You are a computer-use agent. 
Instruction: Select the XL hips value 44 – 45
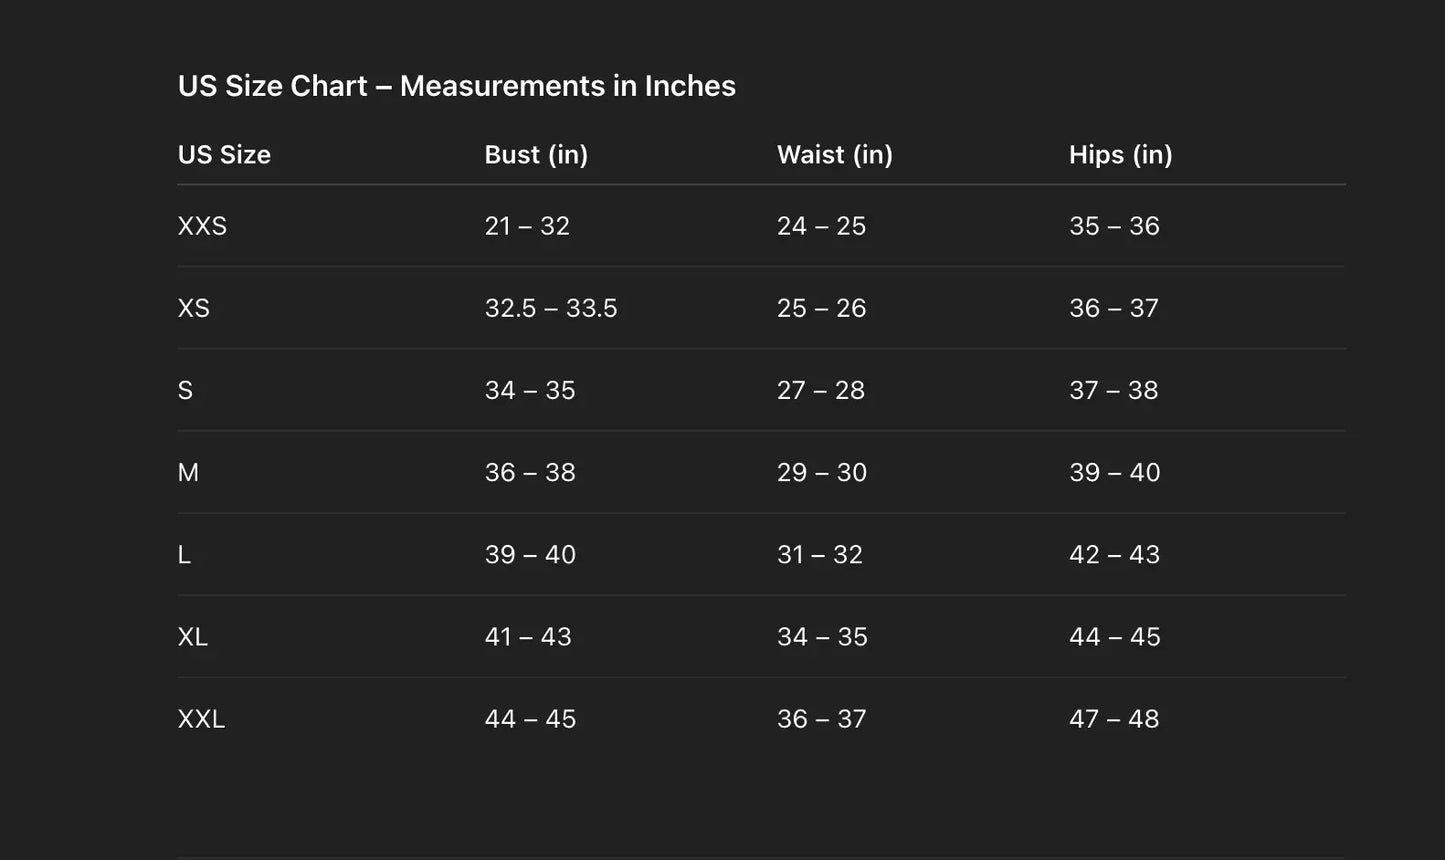point(1114,637)
